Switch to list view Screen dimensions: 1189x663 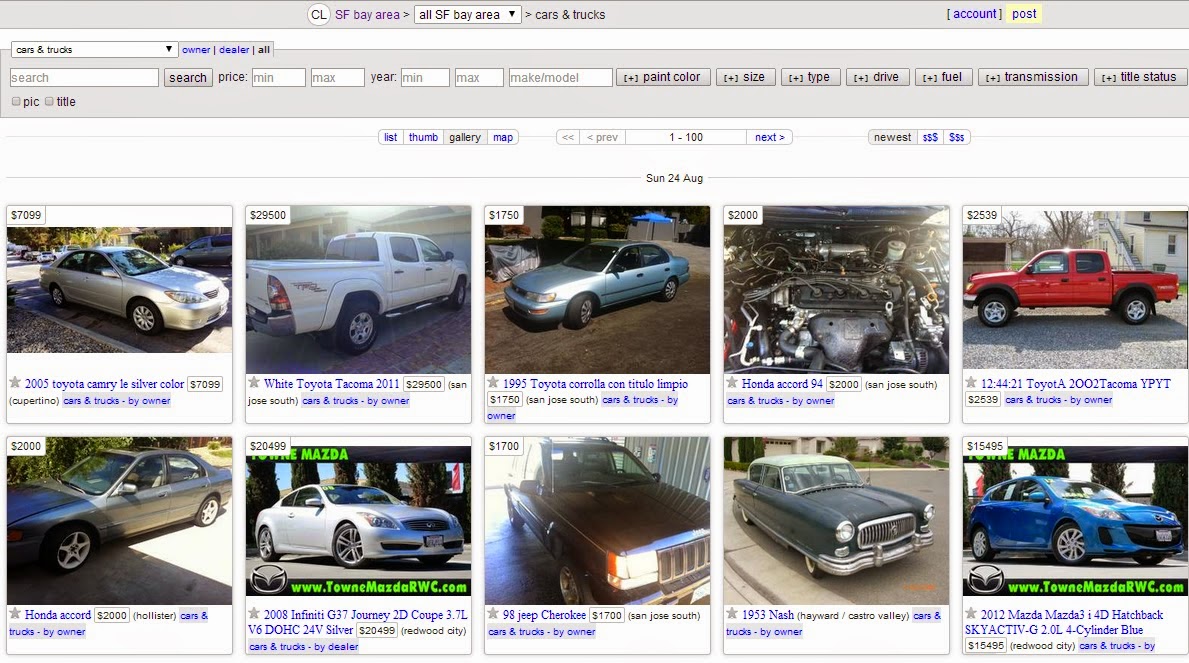click(x=391, y=137)
